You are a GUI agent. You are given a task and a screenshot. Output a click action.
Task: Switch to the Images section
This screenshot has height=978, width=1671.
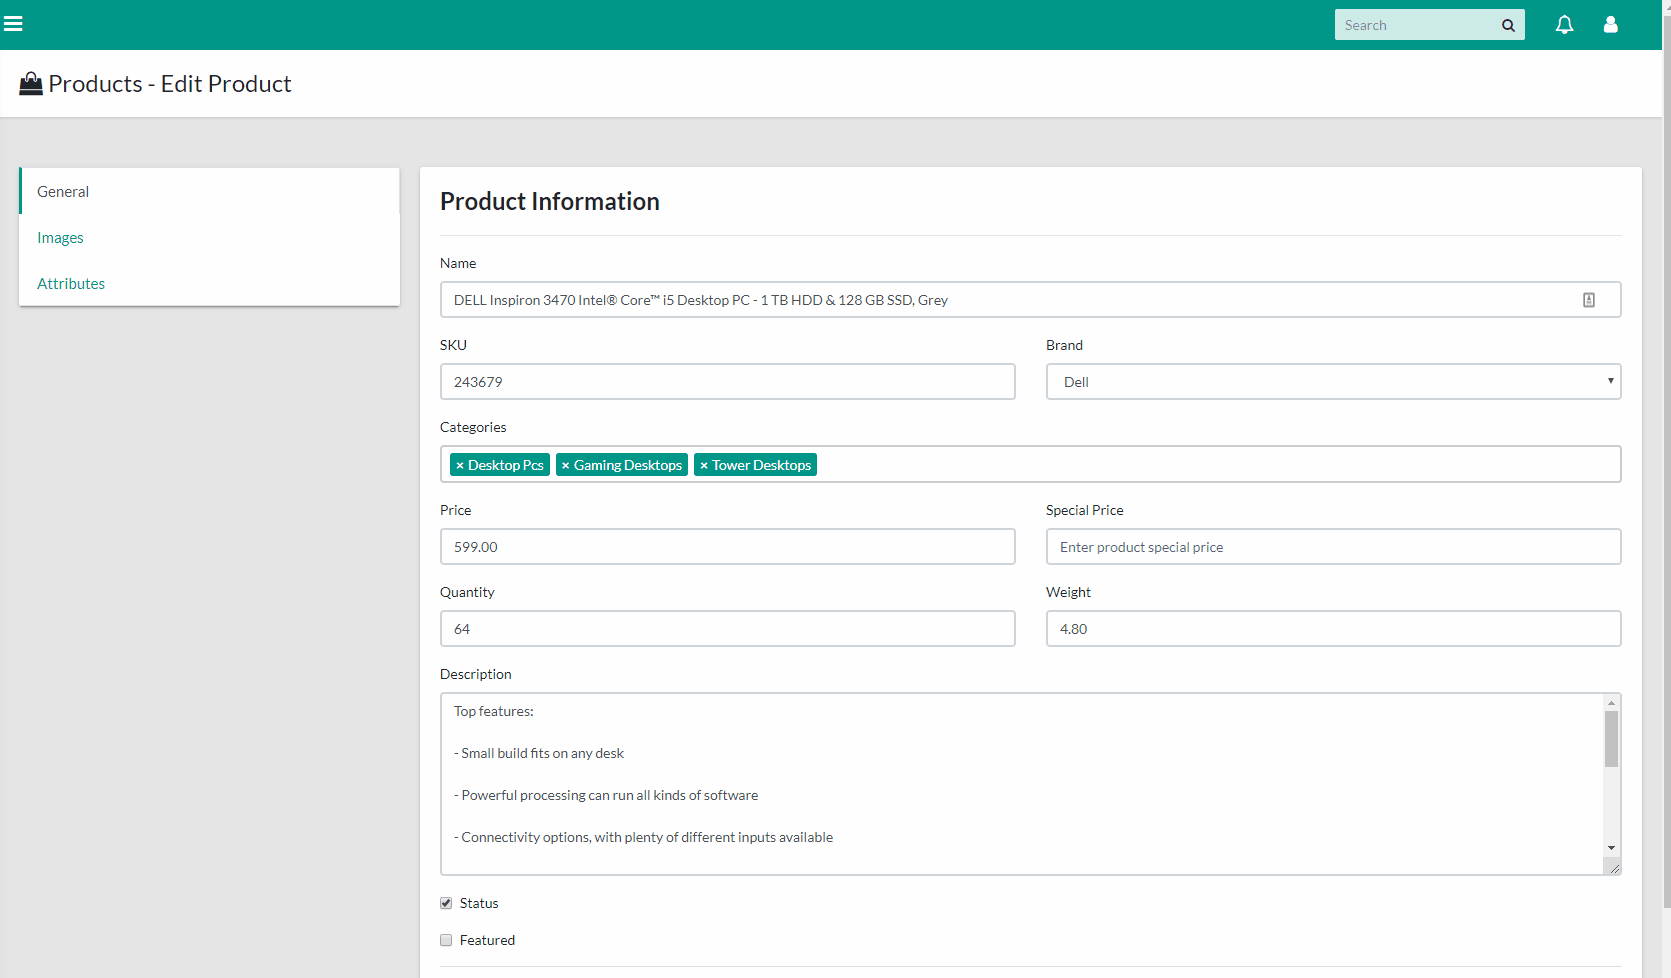[x=60, y=237]
